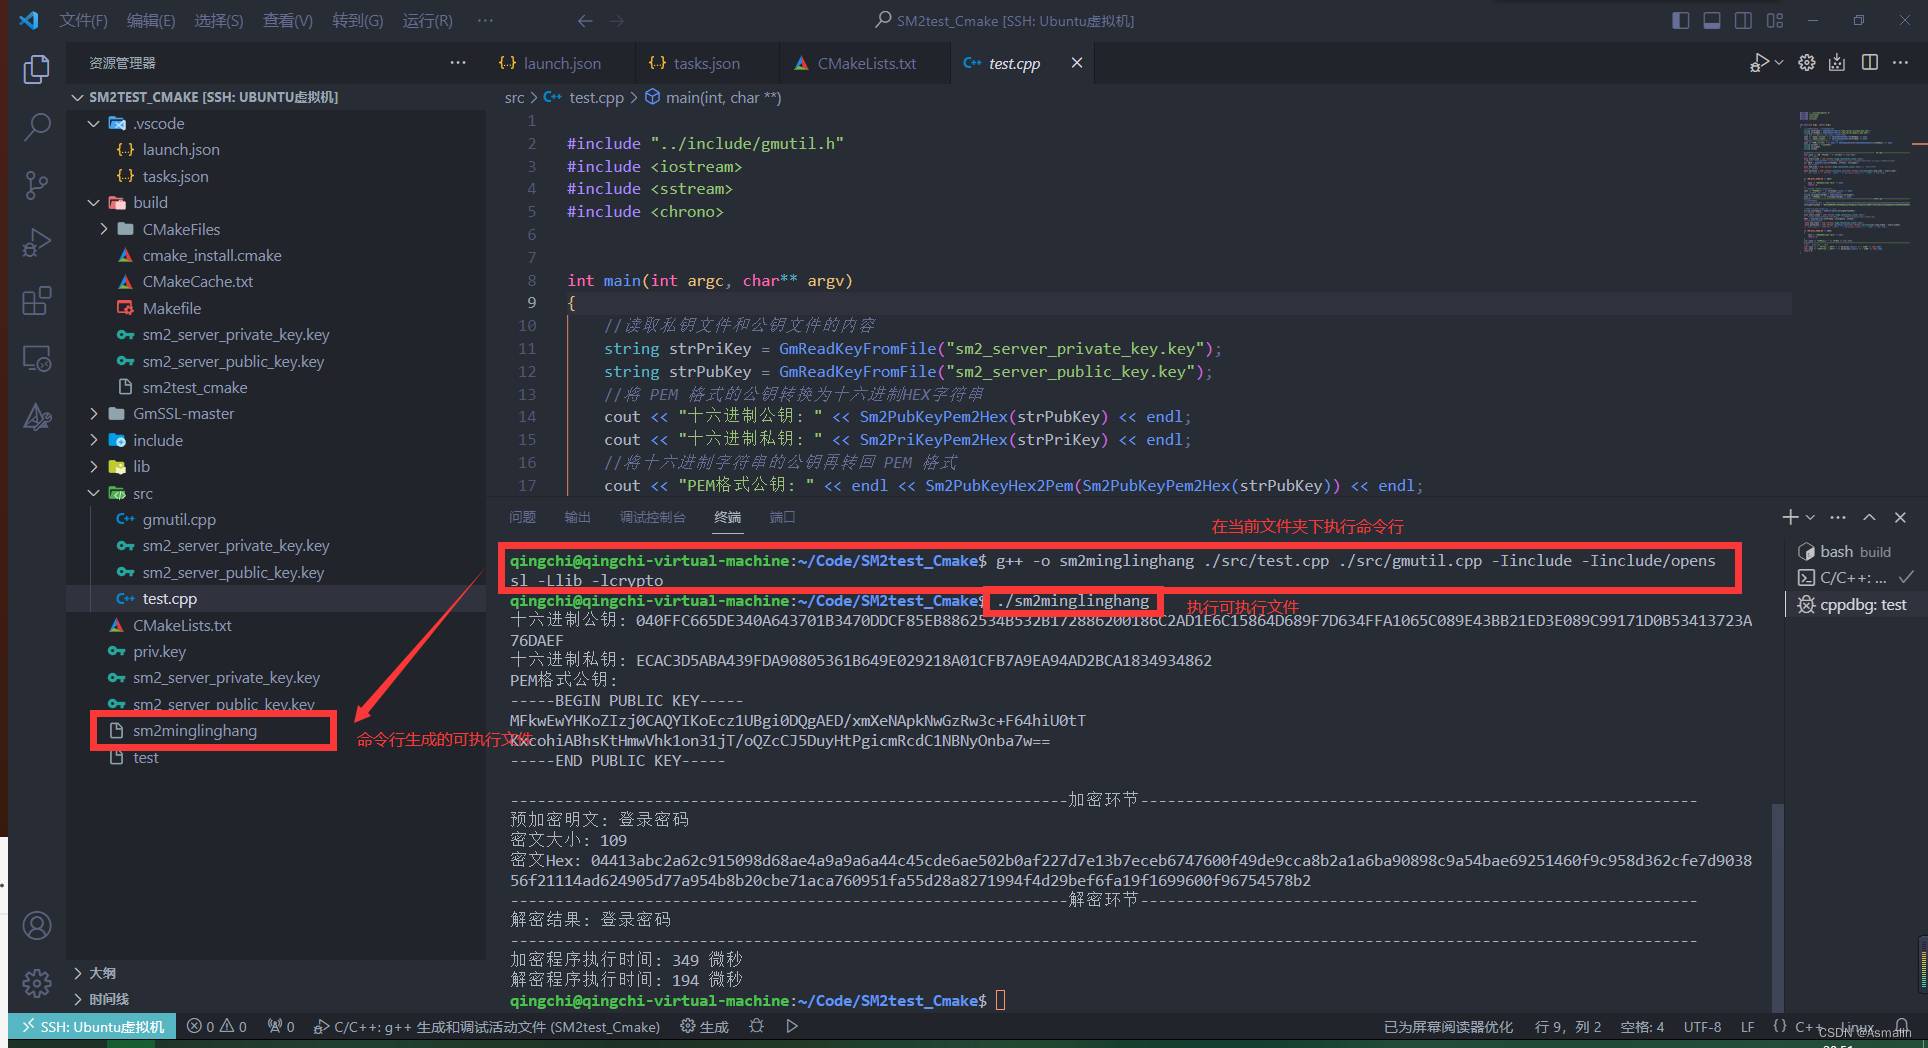The image size is (1928, 1048).
Task: Click the CMake launch play icon in status bar
Action: 792,1026
